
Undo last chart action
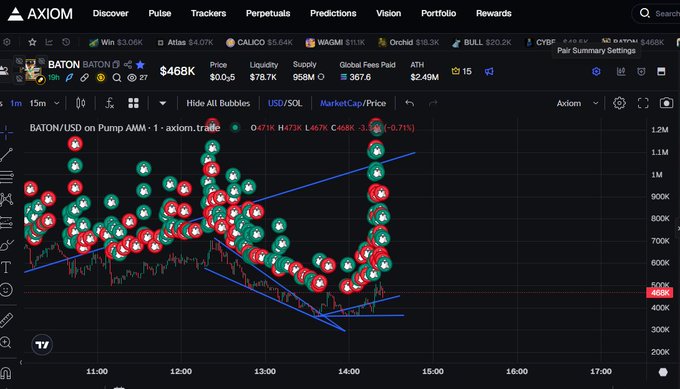[409, 103]
